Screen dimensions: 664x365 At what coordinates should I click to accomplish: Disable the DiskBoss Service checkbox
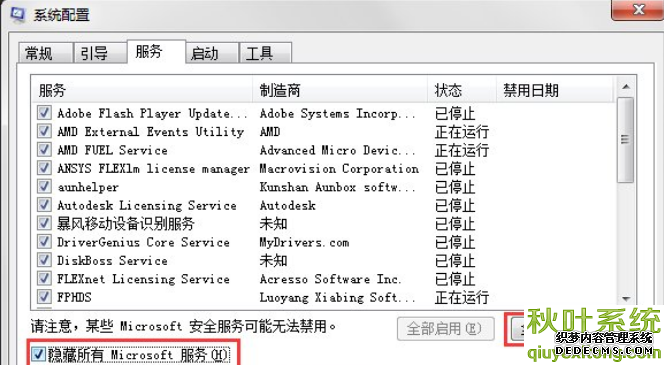[44, 260]
